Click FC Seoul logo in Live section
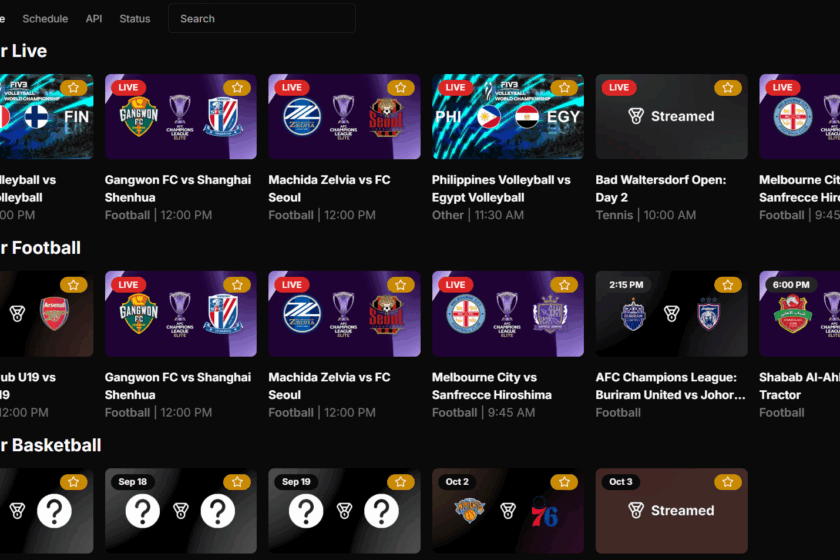The height and width of the screenshot is (560, 840). [x=386, y=117]
